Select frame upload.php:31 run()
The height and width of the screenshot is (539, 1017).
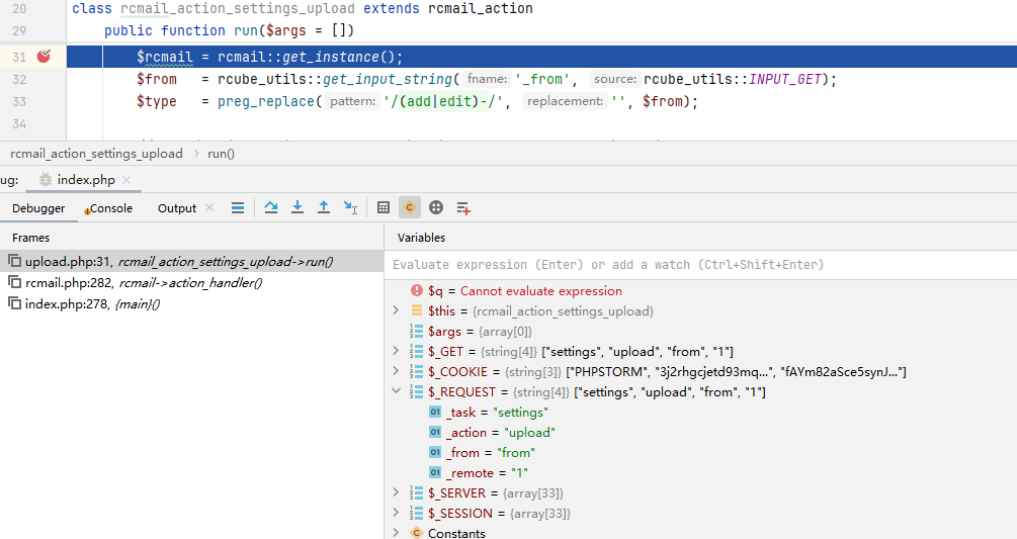[x=192, y=261]
